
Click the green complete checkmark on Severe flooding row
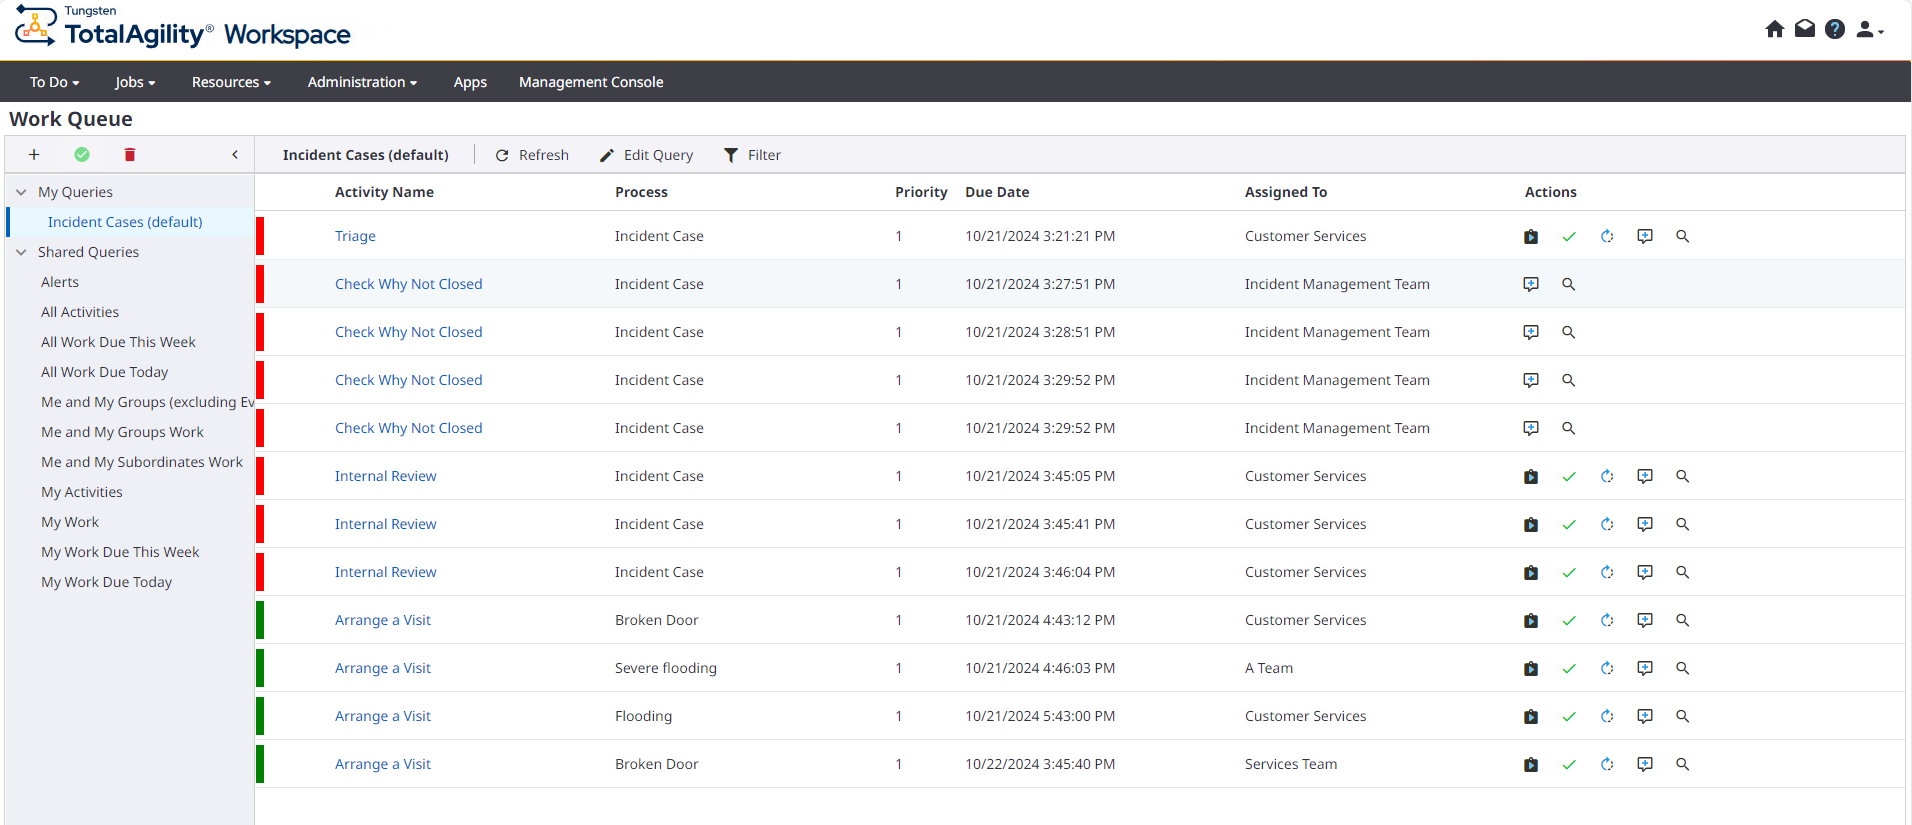coord(1569,669)
